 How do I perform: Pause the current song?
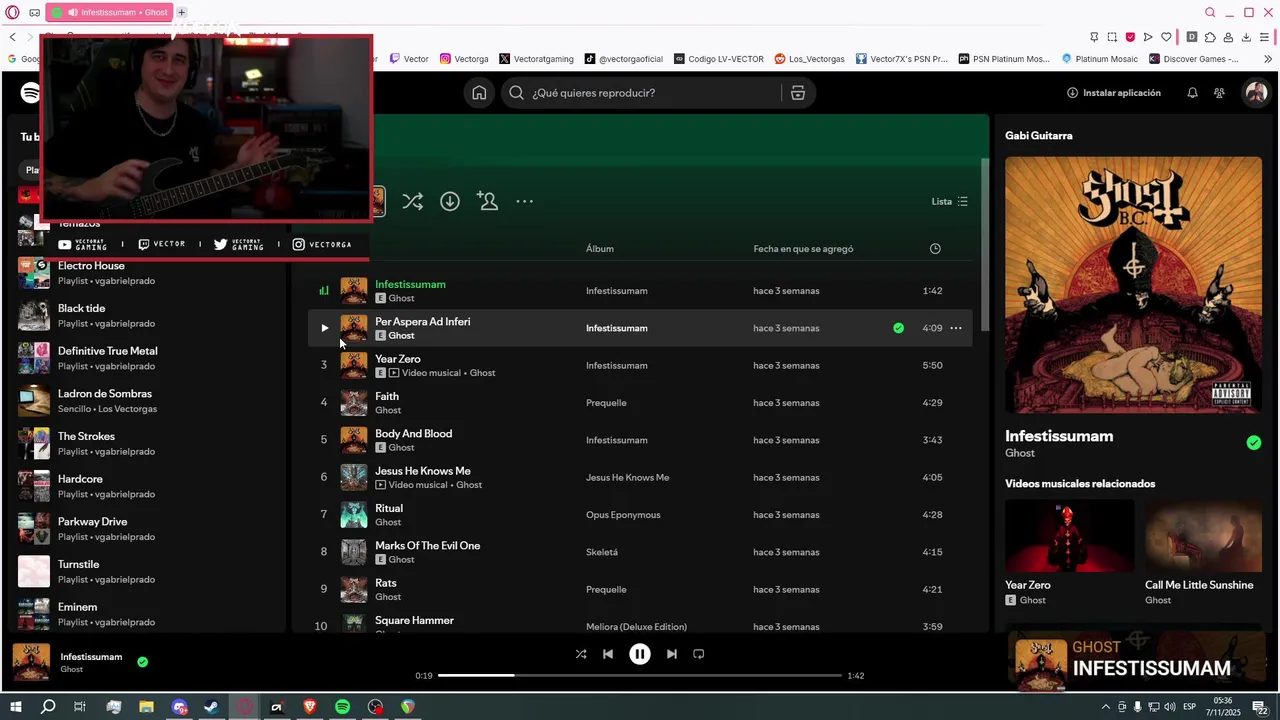[x=640, y=654]
